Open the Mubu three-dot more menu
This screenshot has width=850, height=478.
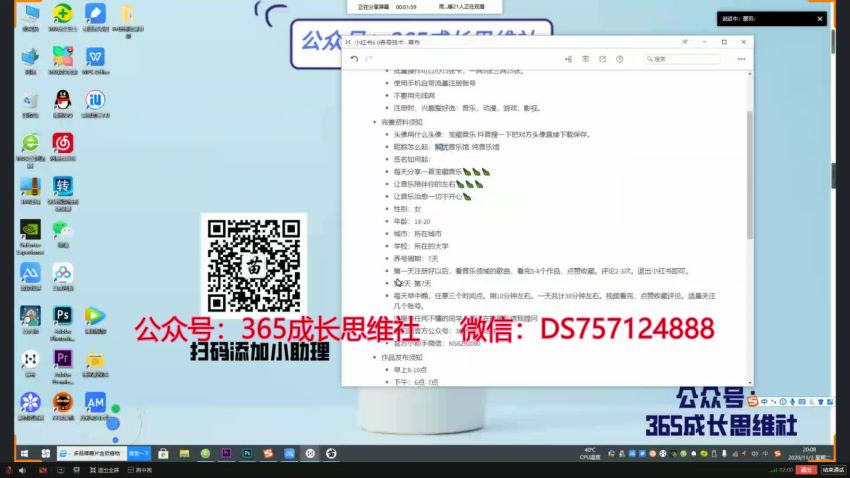click(x=741, y=59)
